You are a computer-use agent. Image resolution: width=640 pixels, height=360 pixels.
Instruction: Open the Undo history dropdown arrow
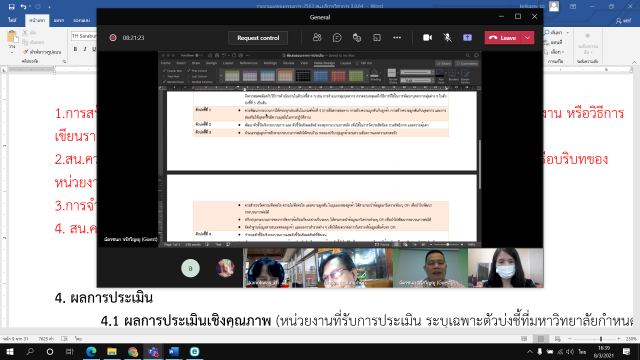[x=30, y=7]
